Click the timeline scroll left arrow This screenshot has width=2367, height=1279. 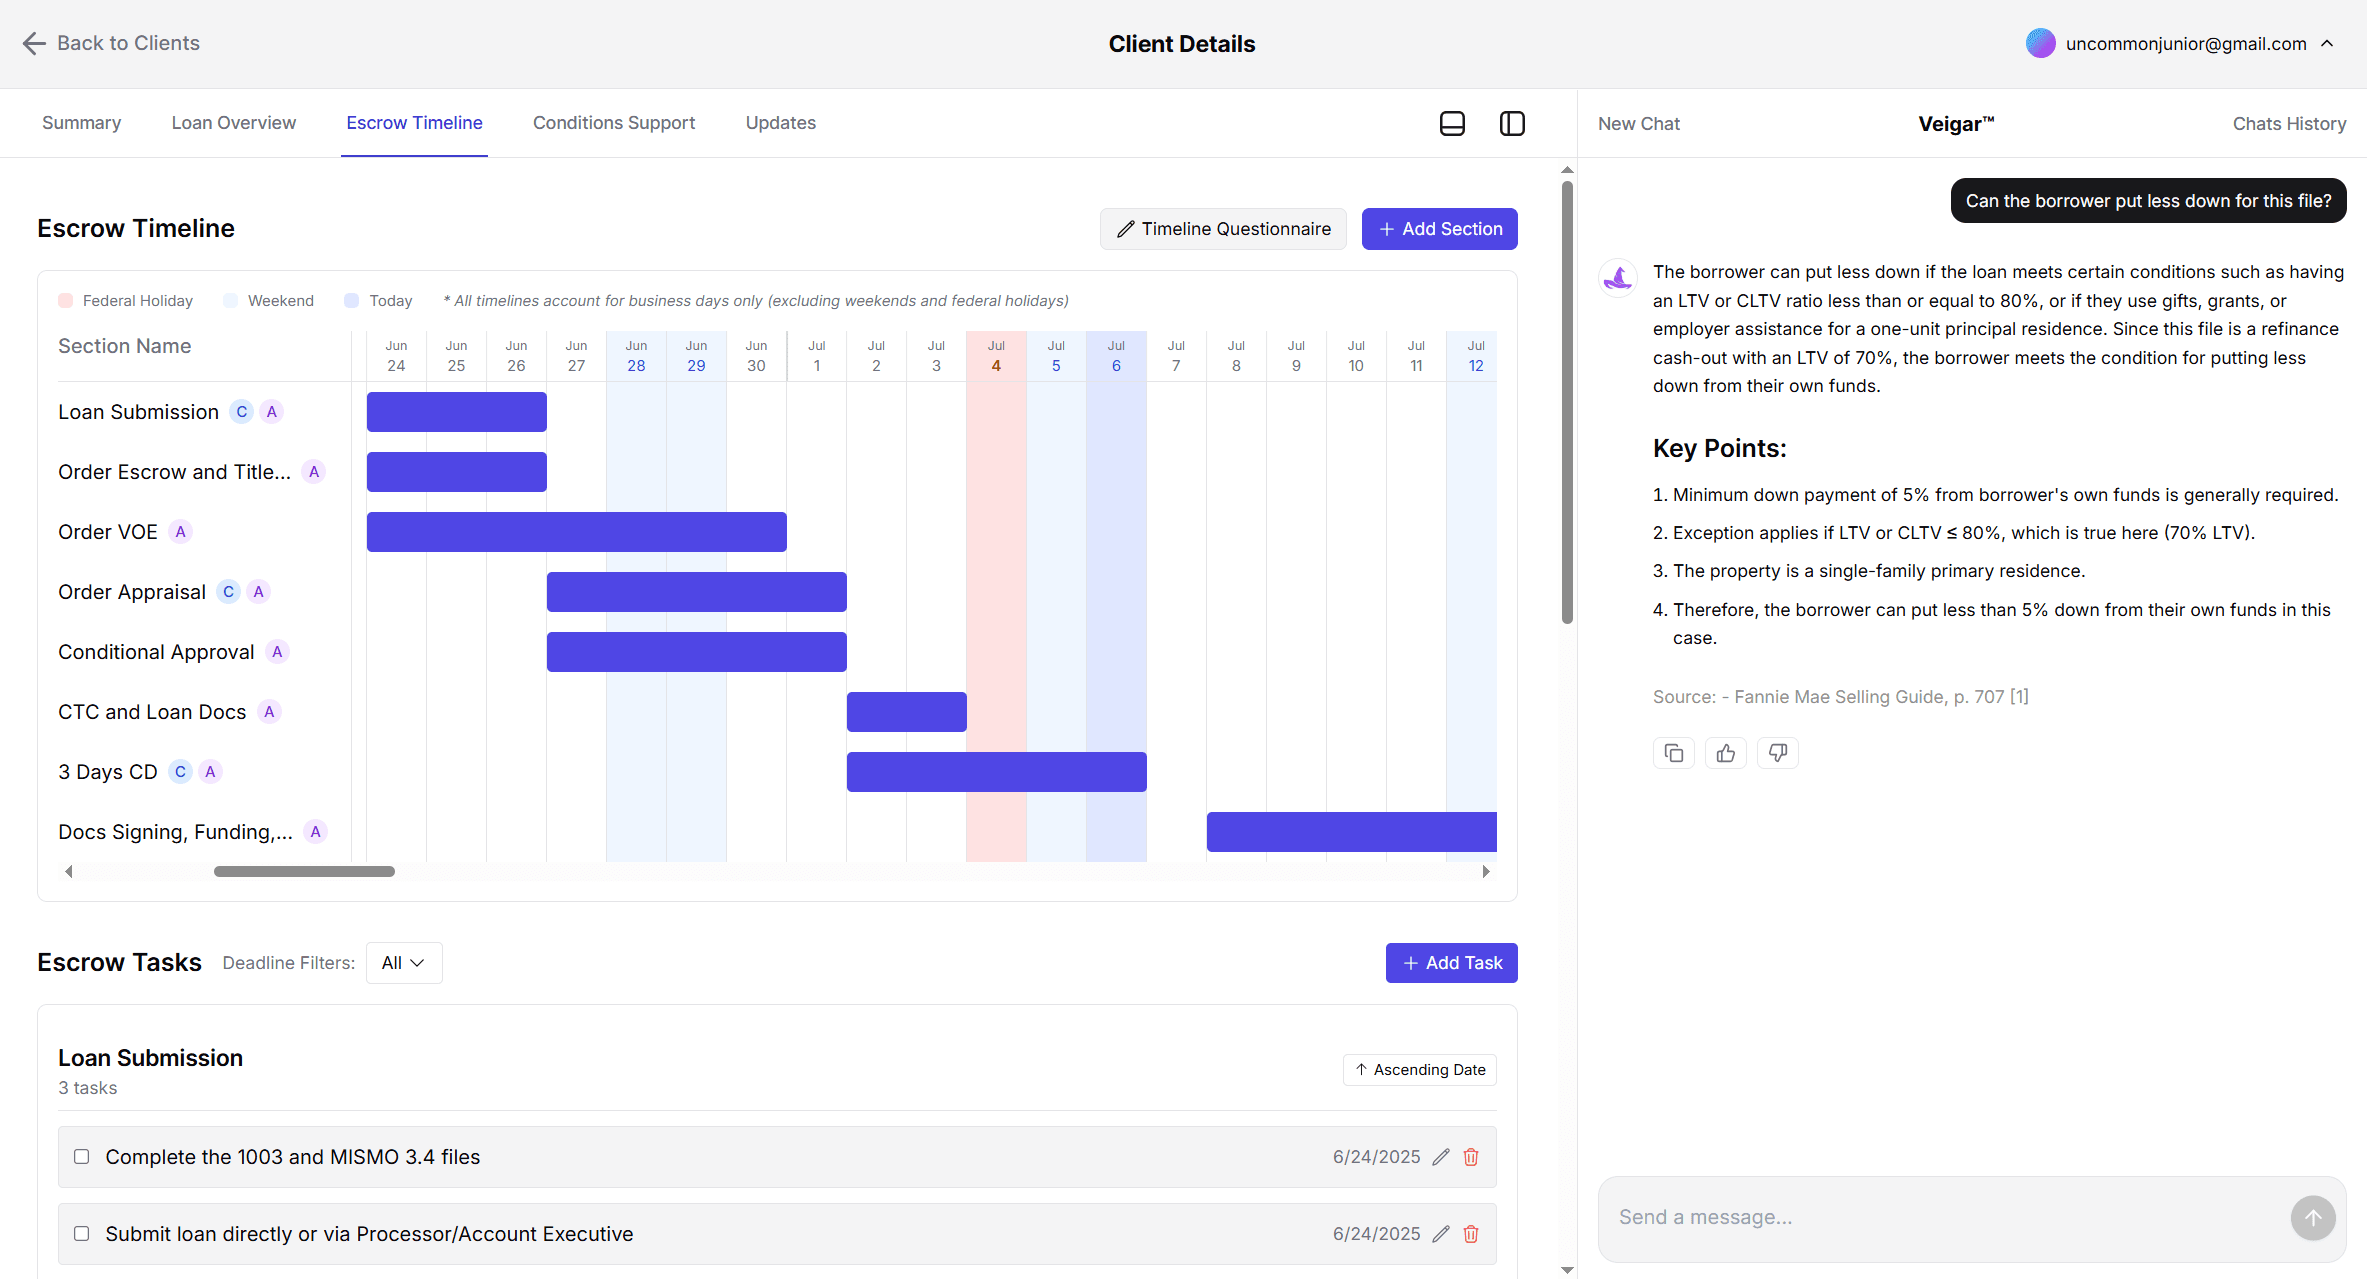click(69, 872)
